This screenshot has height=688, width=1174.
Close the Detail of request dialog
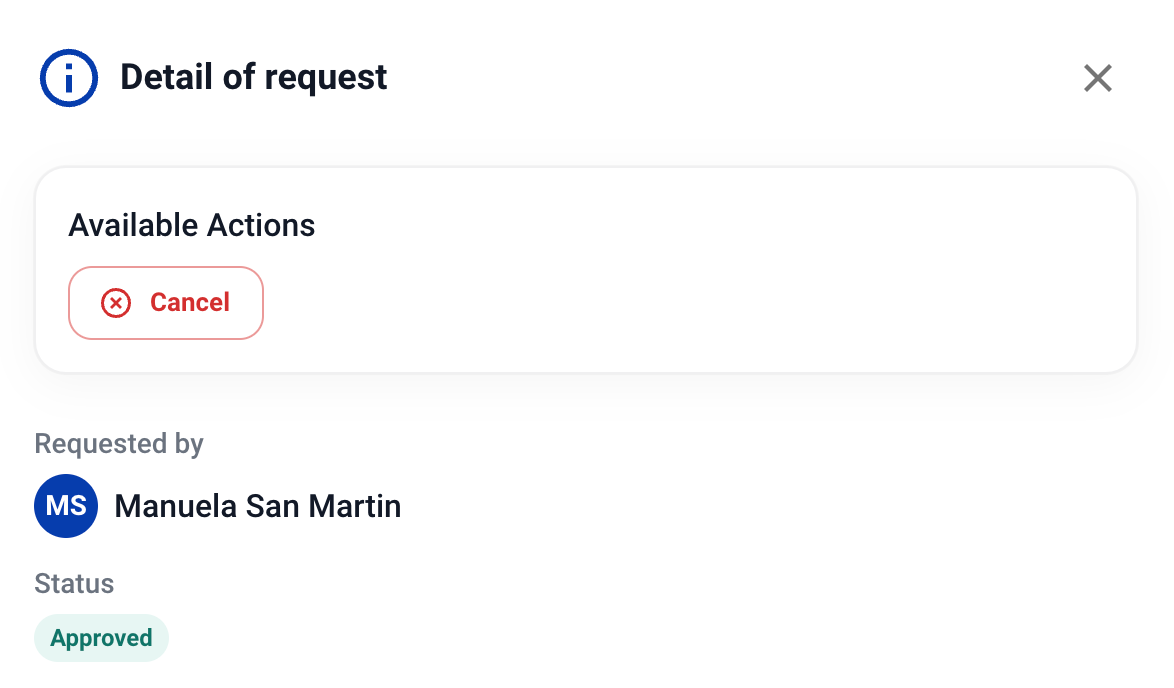pos(1098,78)
